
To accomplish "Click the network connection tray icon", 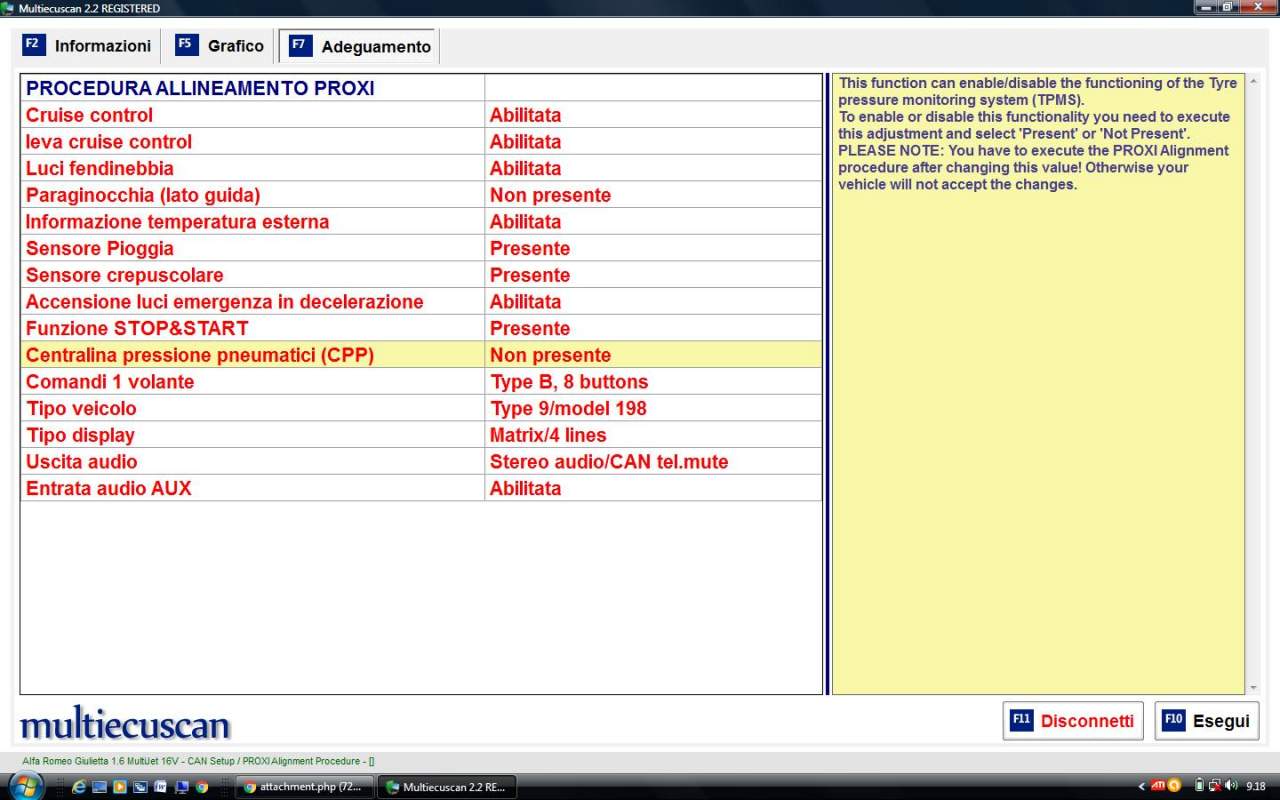I will coord(1215,786).
